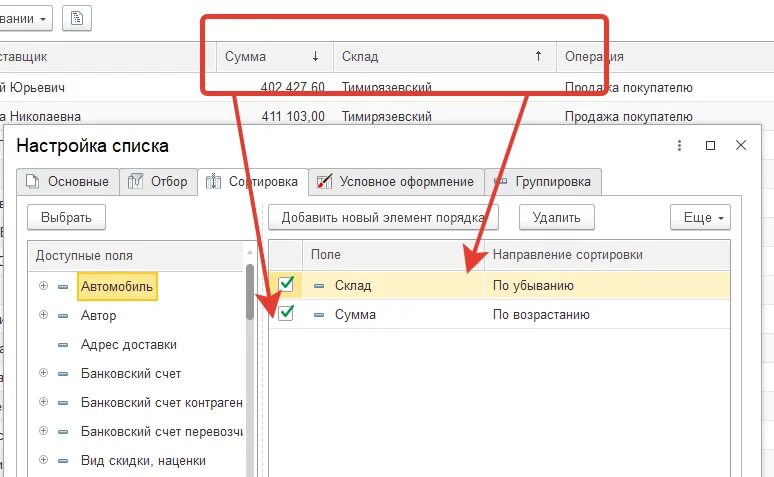Click the Адрес доставки field icon
Screen dimensions: 774x477
[x=63, y=345]
